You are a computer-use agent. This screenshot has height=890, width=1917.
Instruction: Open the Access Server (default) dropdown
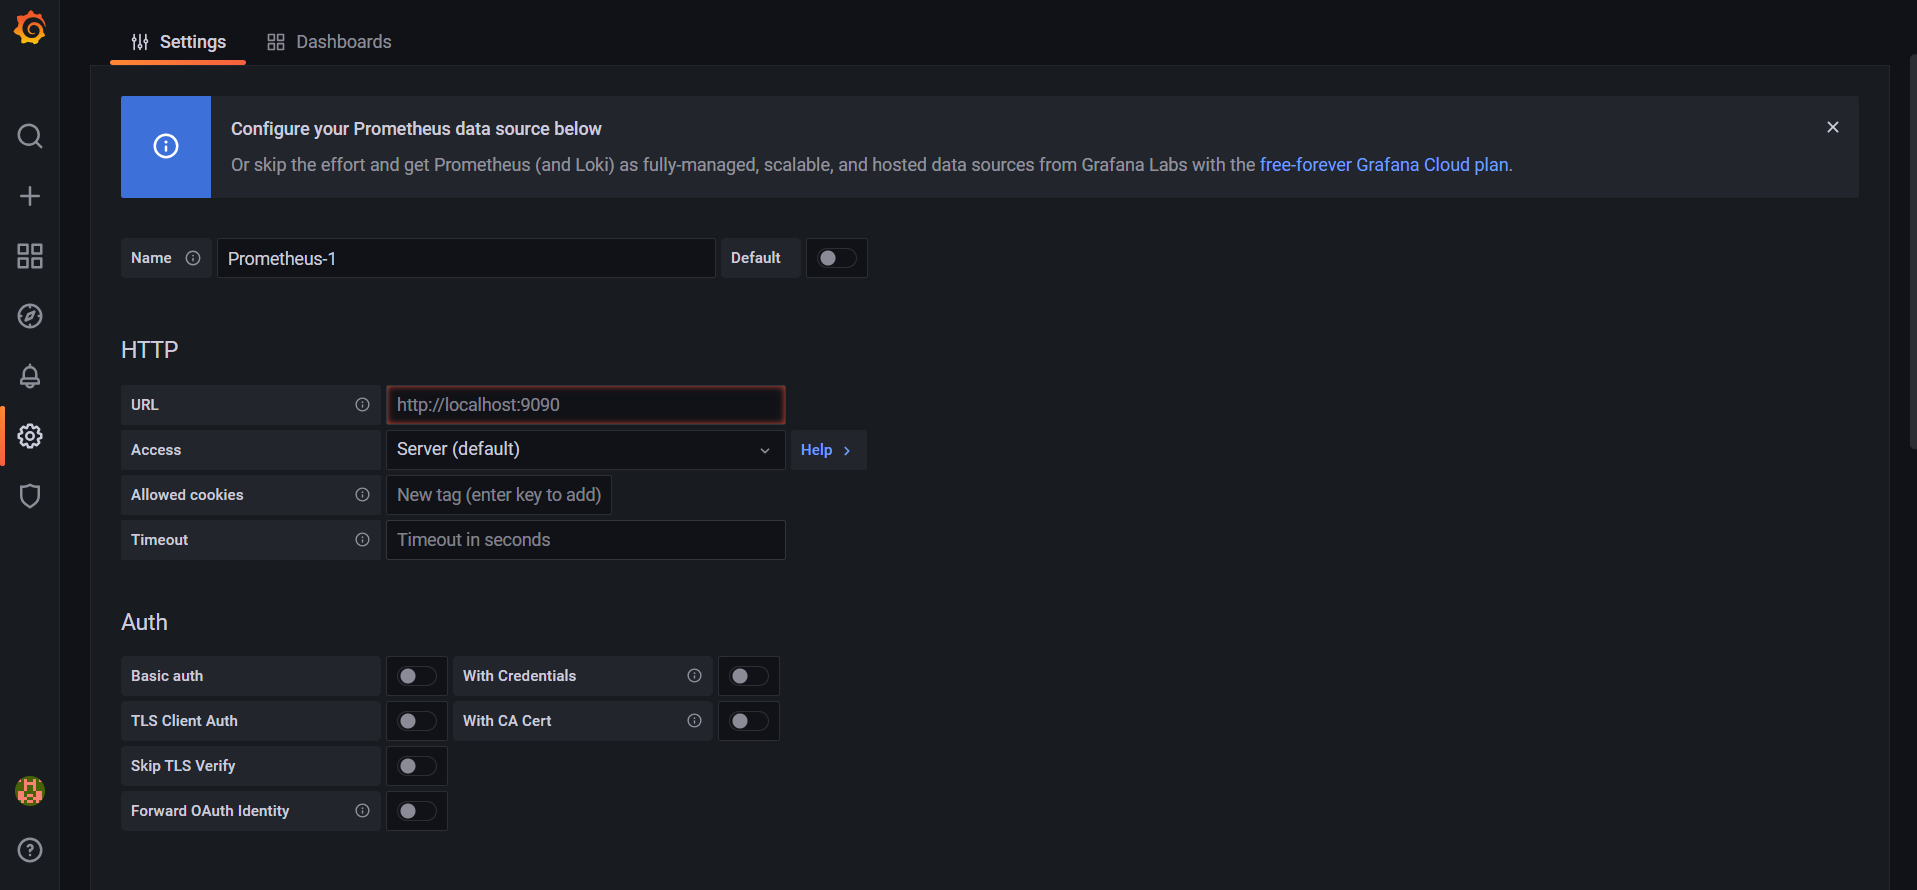coord(586,450)
